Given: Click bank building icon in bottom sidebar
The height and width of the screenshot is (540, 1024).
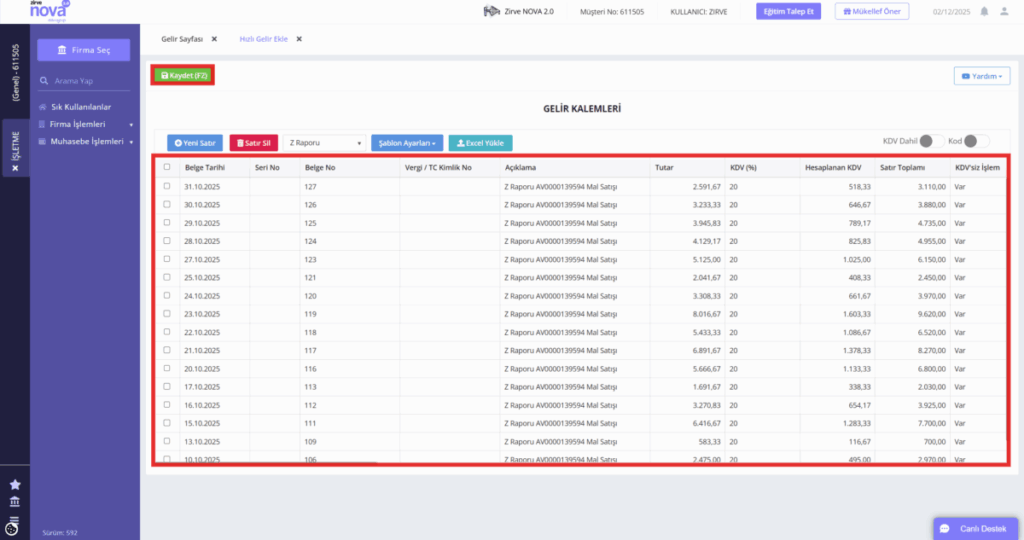Looking at the screenshot, I should coord(15,501).
